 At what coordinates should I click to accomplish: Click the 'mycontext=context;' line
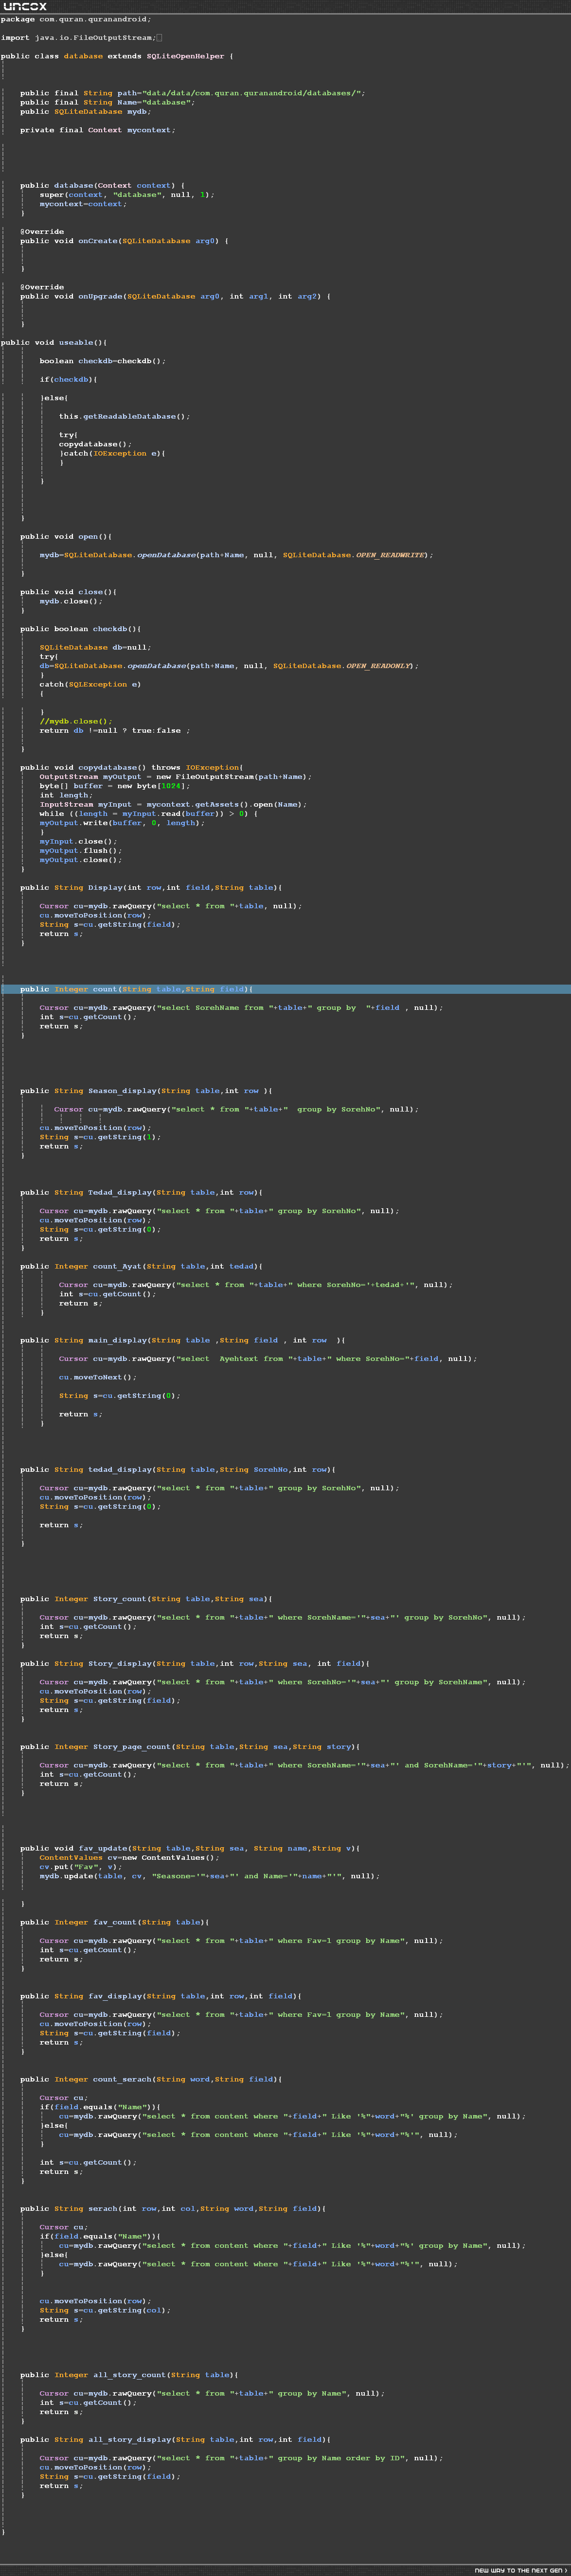click(83, 204)
